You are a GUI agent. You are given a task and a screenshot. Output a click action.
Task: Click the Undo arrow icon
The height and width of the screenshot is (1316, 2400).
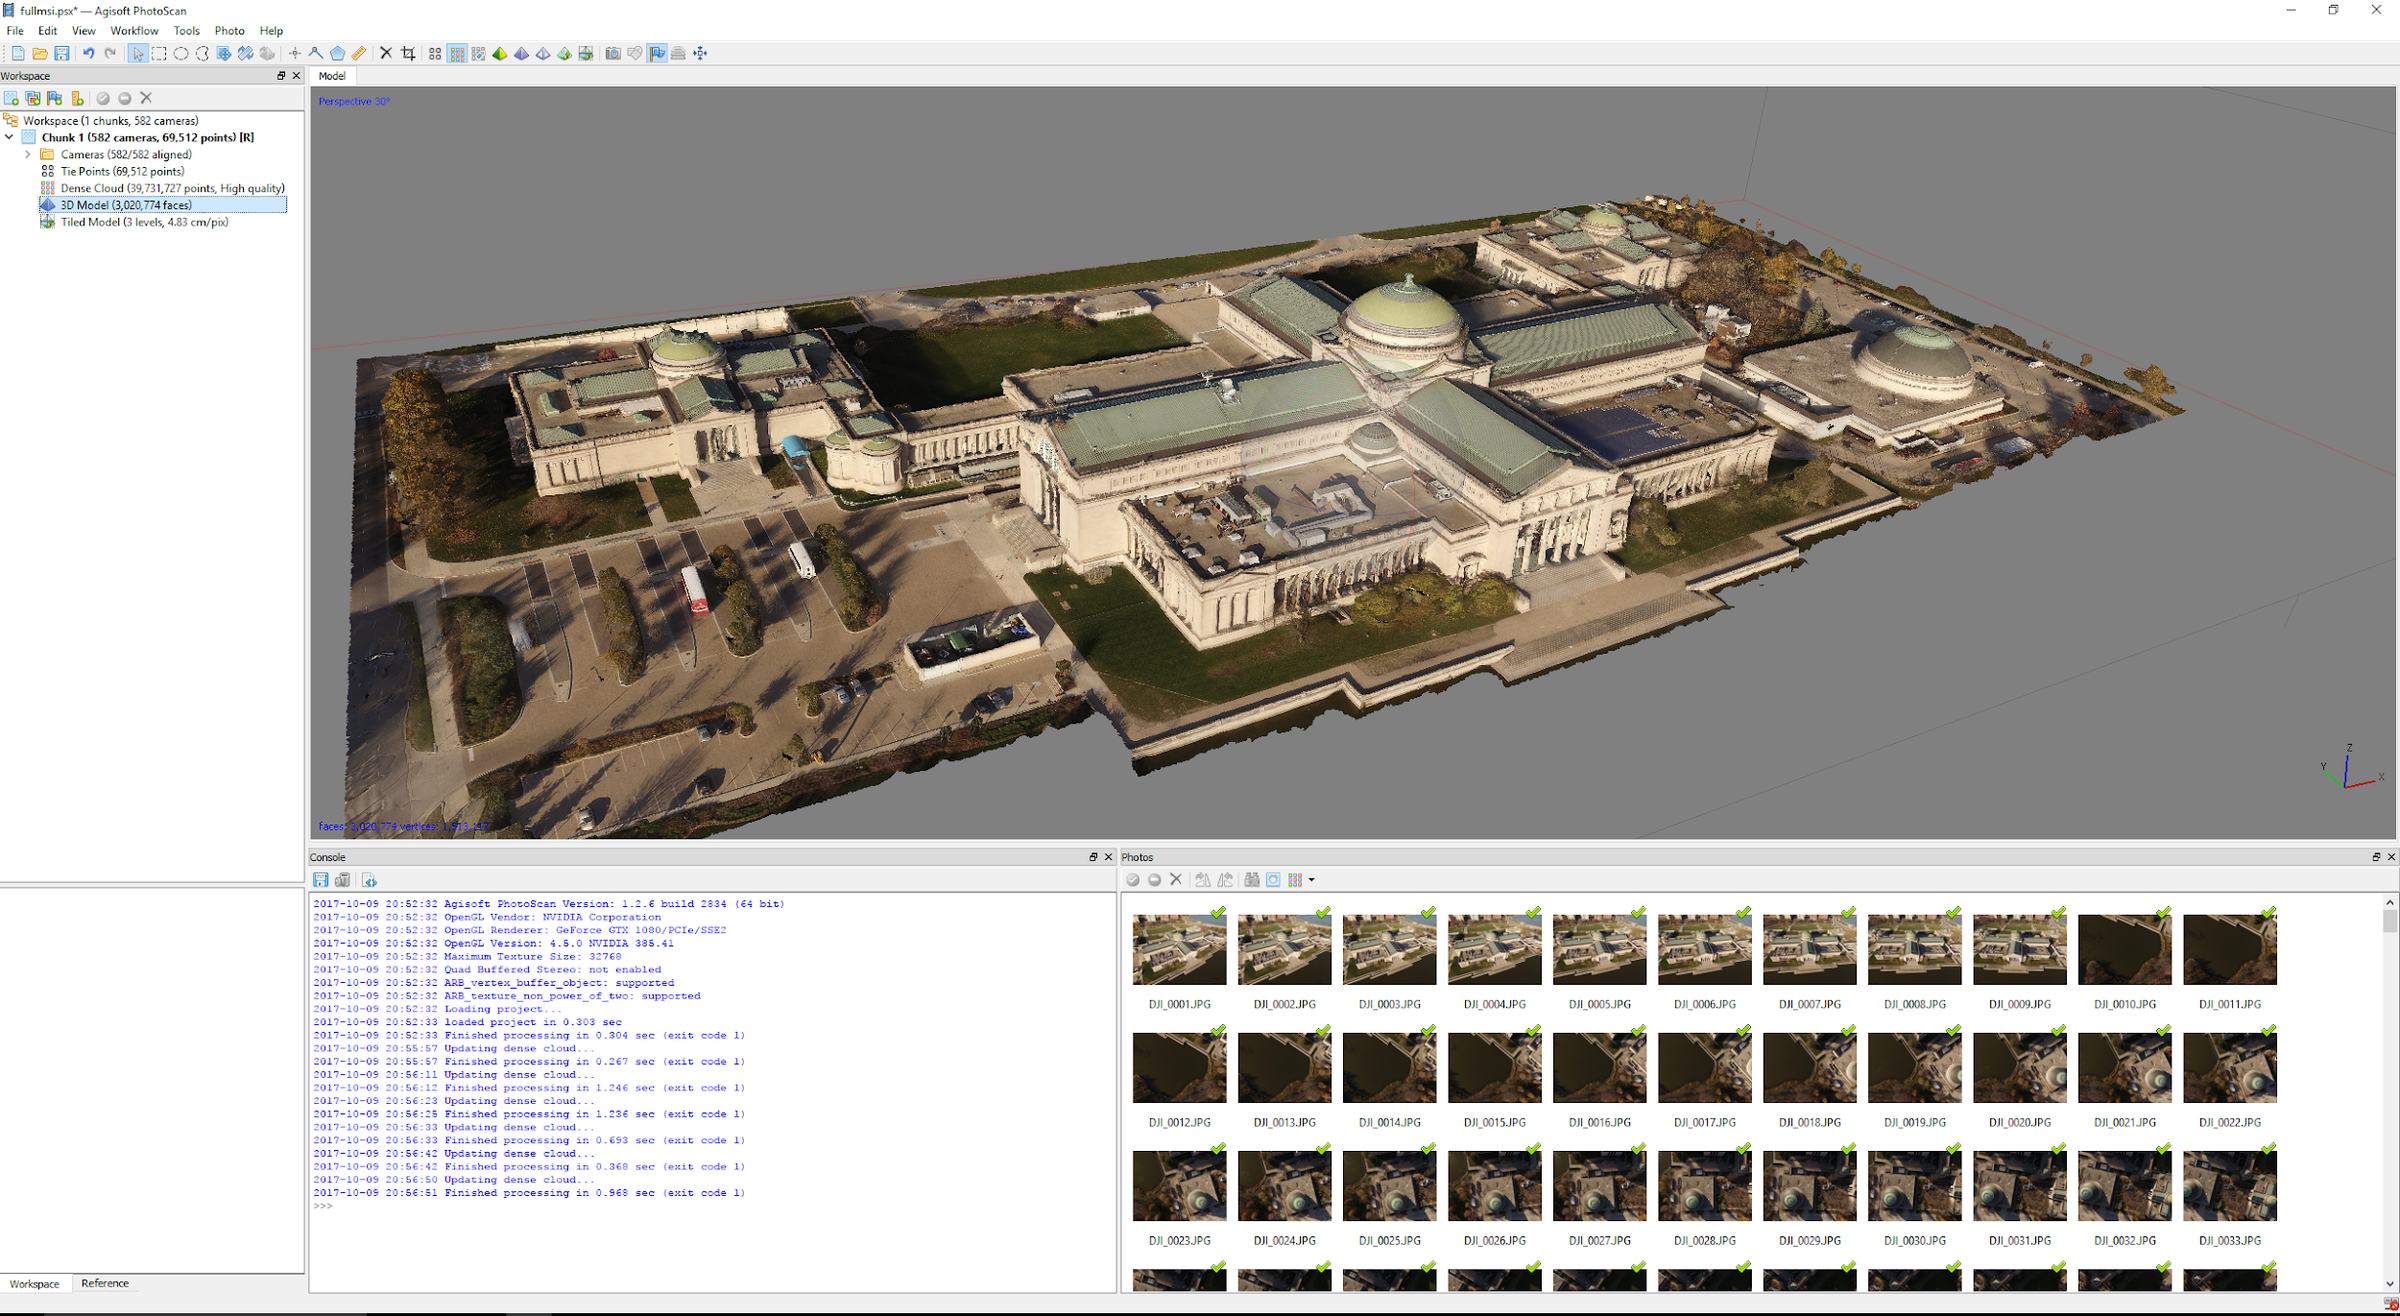pos(88,54)
